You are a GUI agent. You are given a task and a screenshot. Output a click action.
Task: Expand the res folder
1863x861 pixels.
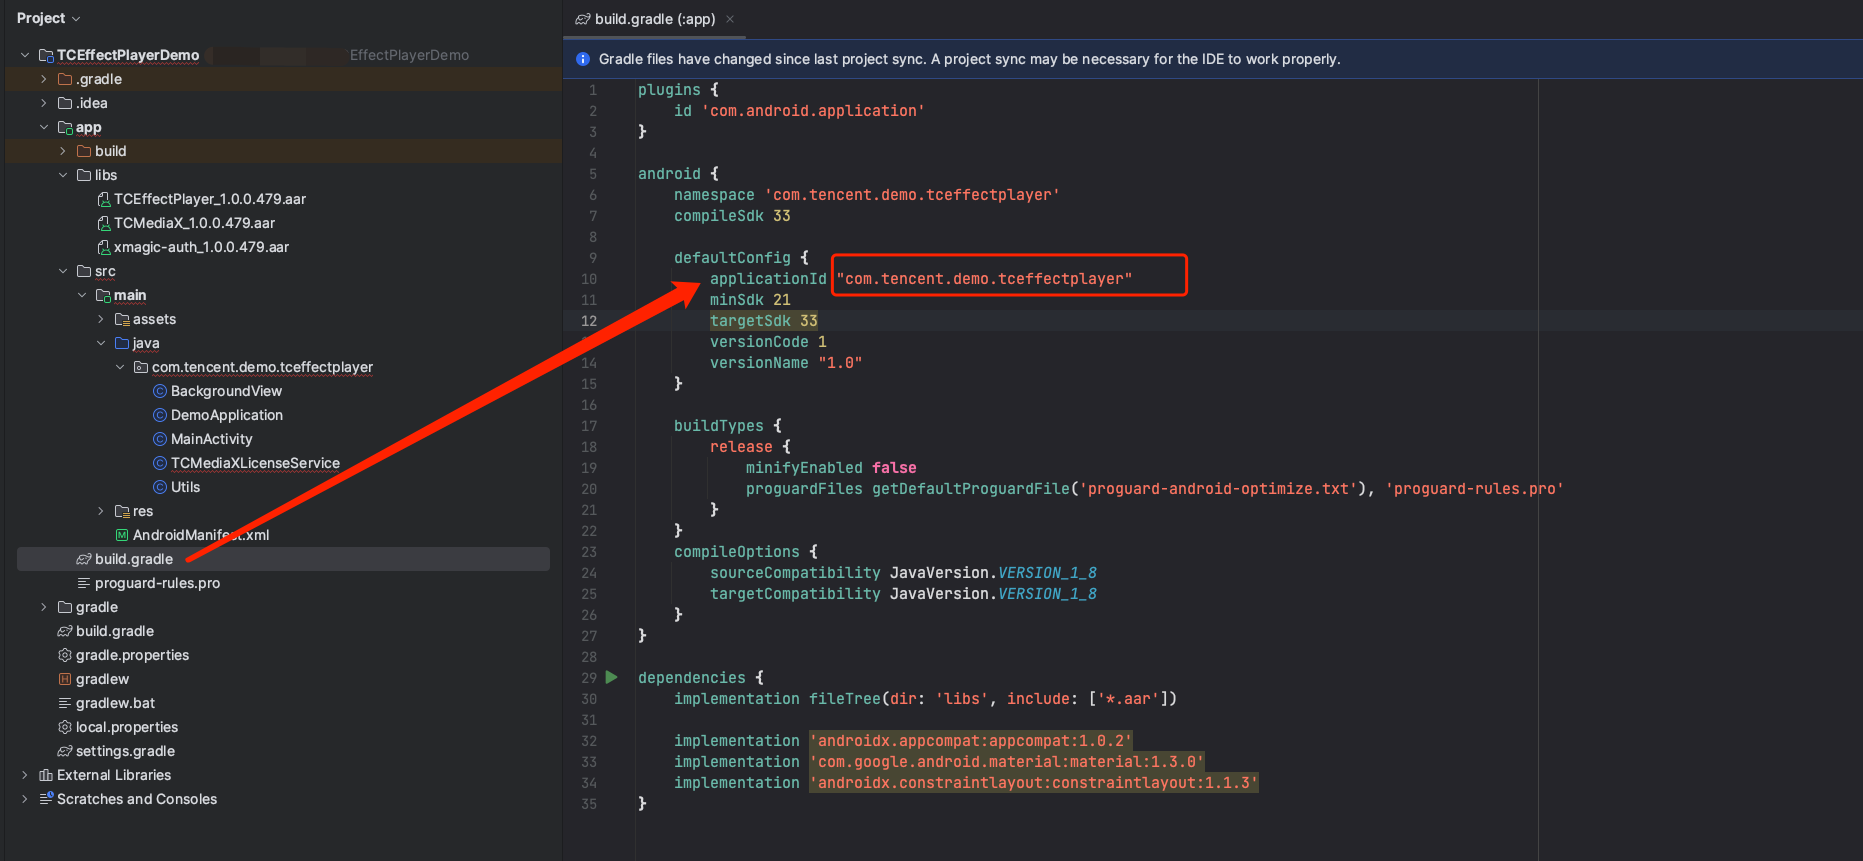[x=101, y=511]
